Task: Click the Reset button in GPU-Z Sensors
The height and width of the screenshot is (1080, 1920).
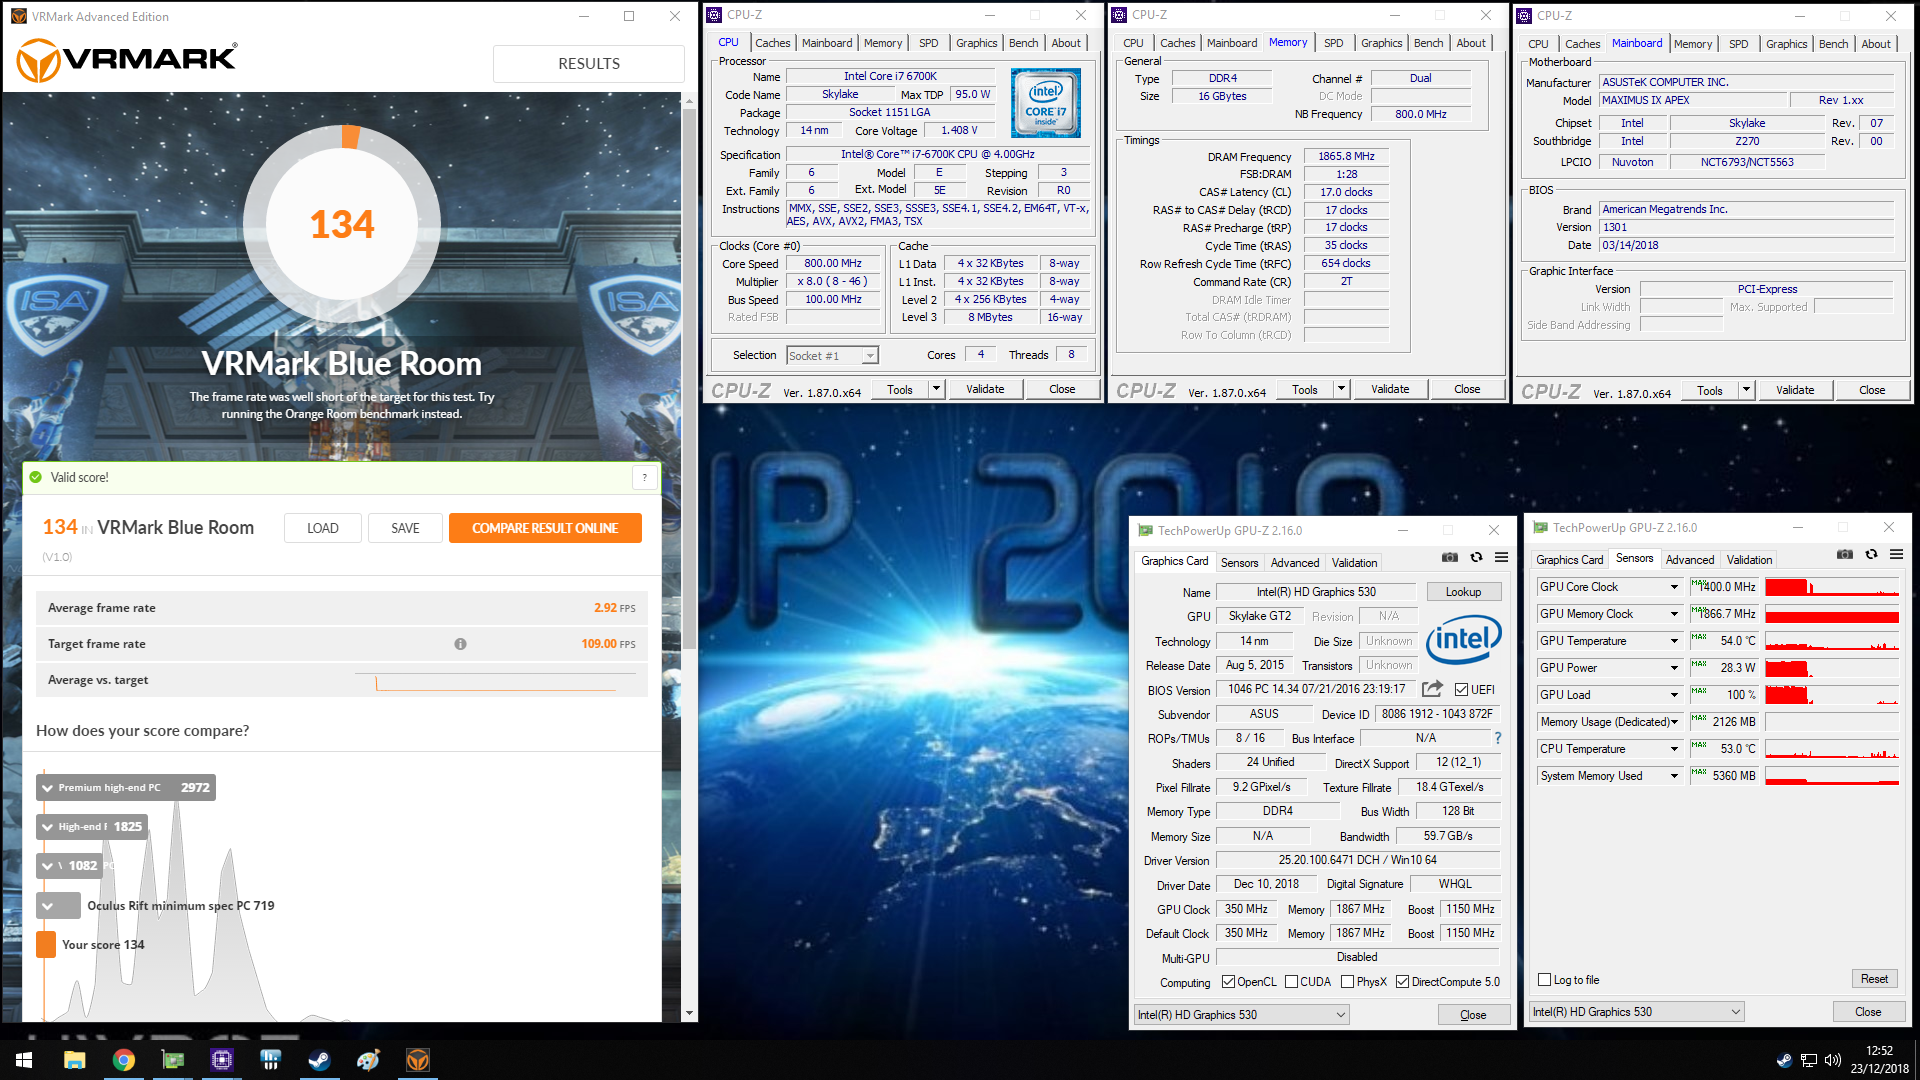Action: pyautogui.click(x=1874, y=979)
